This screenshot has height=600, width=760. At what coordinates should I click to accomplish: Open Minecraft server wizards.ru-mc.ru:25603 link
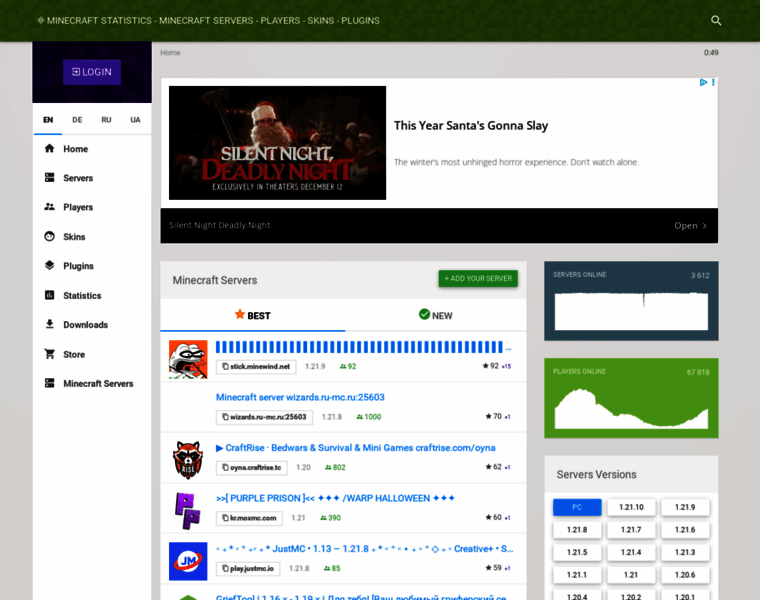pyautogui.click(x=300, y=397)
